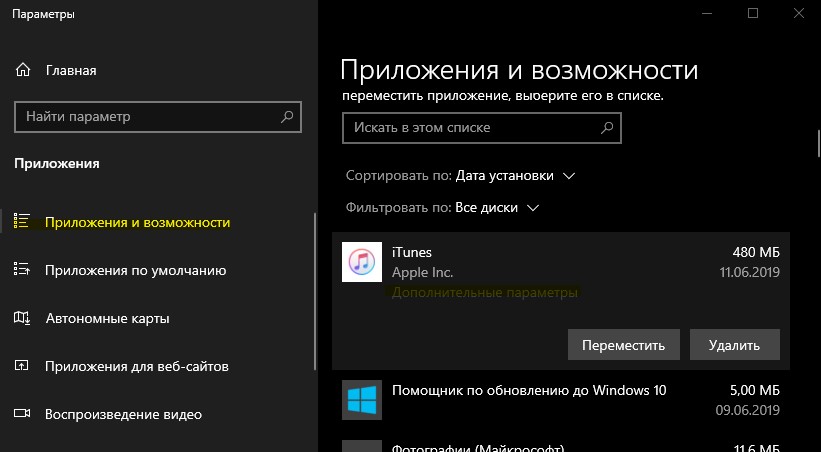Click the Воспроизведение видео camera icon
This screenshot has height=452, width=821.
[x=21, y=414]
